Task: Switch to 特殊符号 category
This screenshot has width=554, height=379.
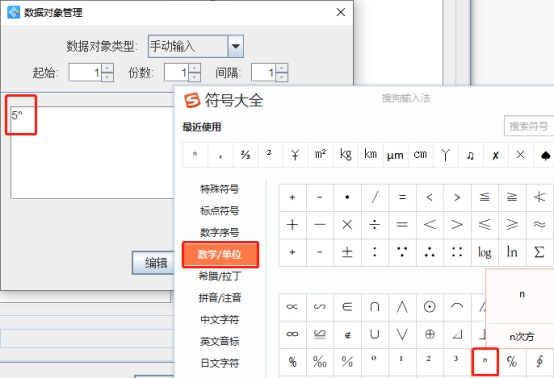Action: coord(219,189)
